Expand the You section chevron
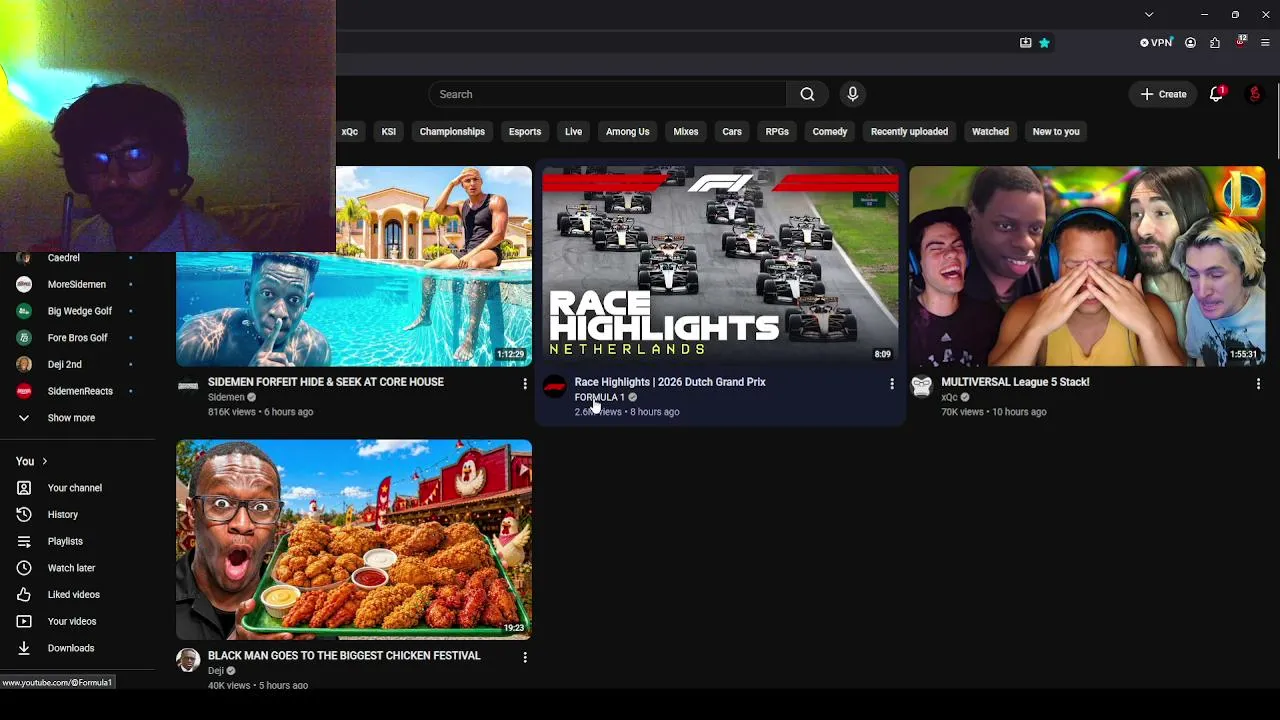The height and width of the screenshot is (720, 1280). tap(44, 461)
